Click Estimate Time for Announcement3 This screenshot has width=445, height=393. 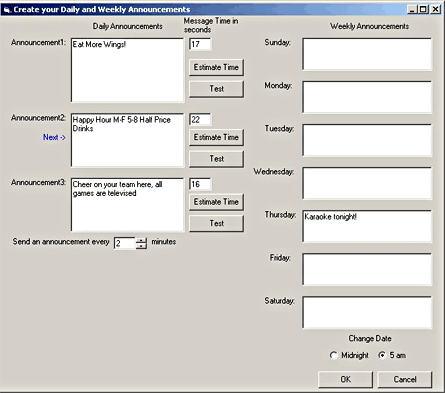click(x=216, y=202)
